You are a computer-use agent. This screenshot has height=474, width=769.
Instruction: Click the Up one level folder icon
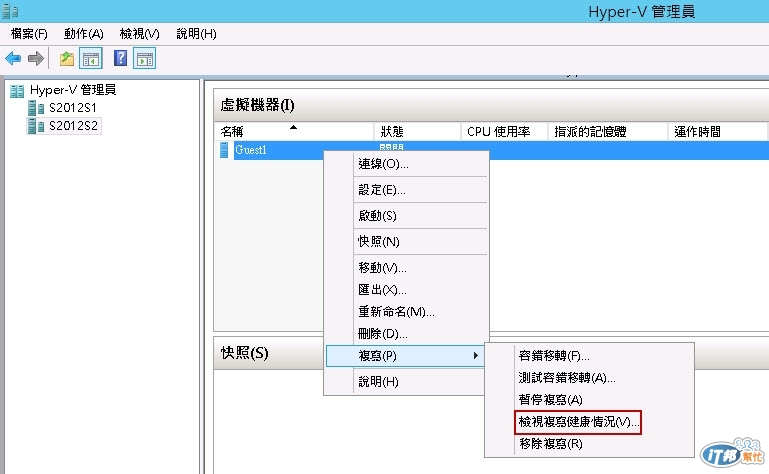pos(67,59)
